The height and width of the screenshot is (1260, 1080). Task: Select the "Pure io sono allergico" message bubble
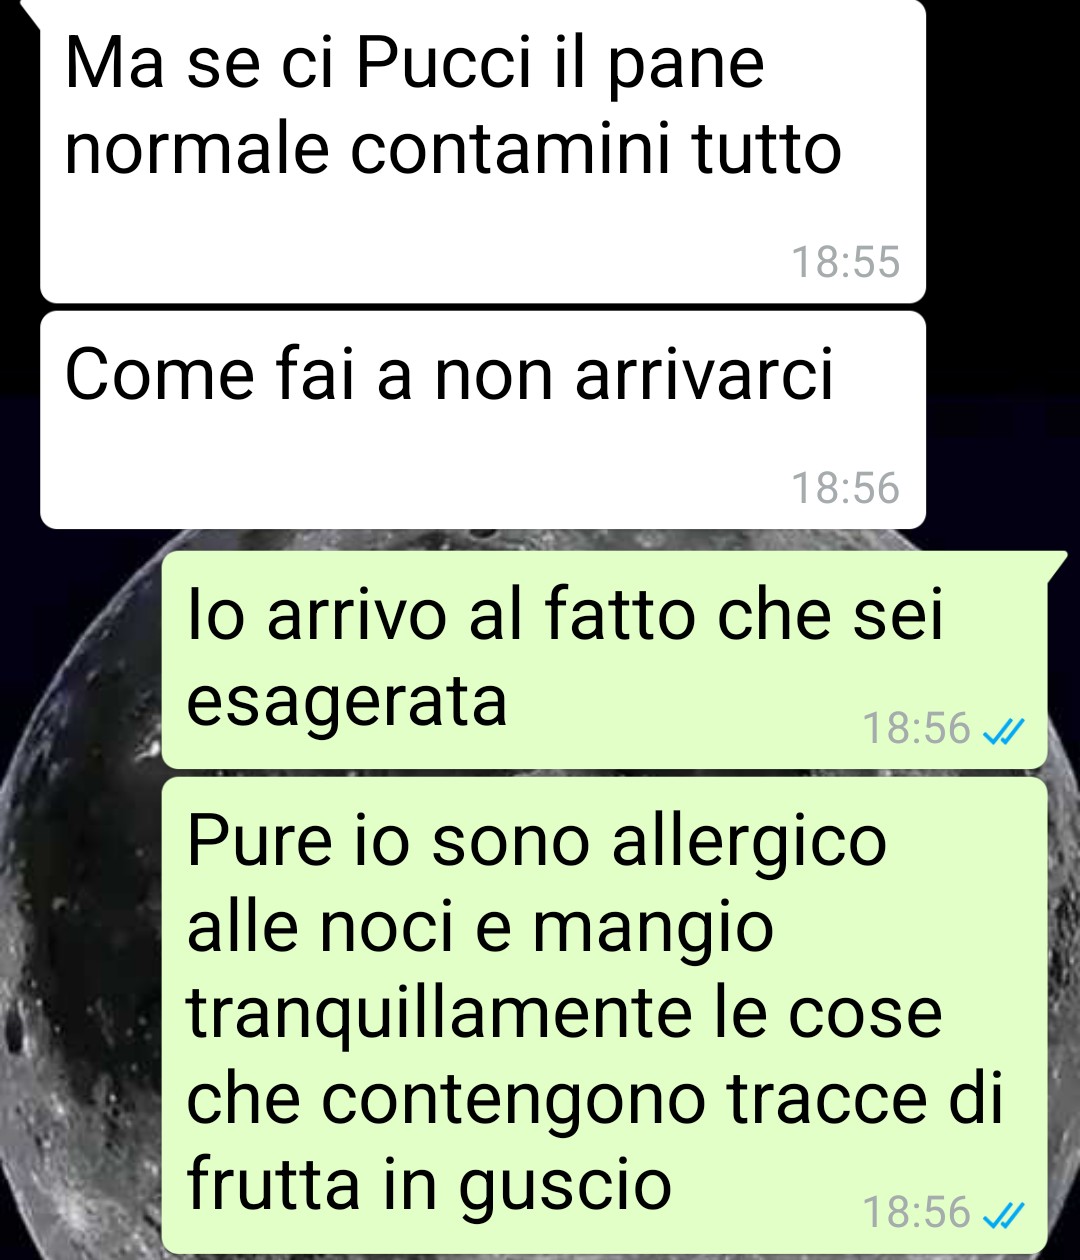click(x=605, y=1015)
